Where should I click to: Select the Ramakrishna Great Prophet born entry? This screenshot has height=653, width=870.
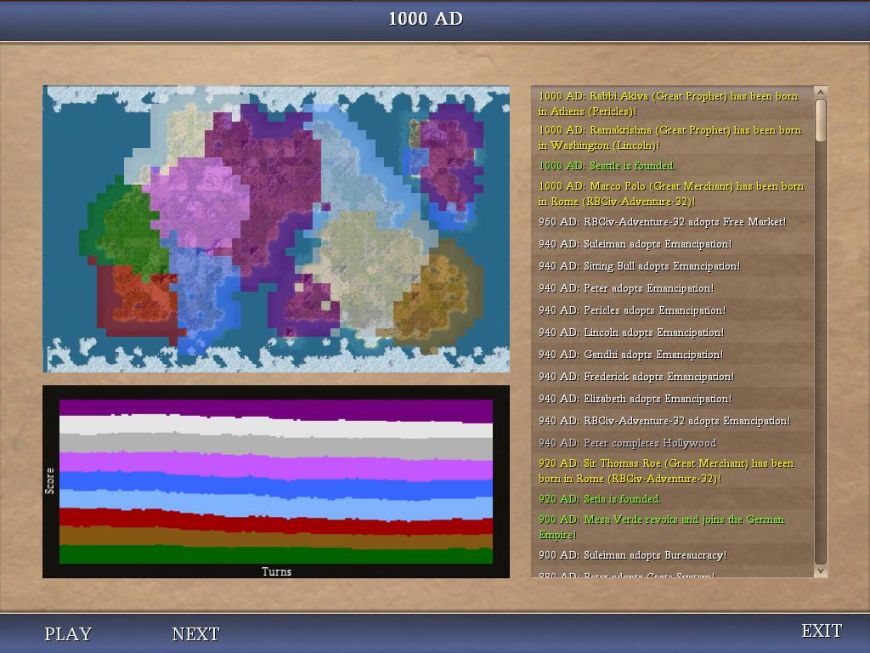coord(670,138)
